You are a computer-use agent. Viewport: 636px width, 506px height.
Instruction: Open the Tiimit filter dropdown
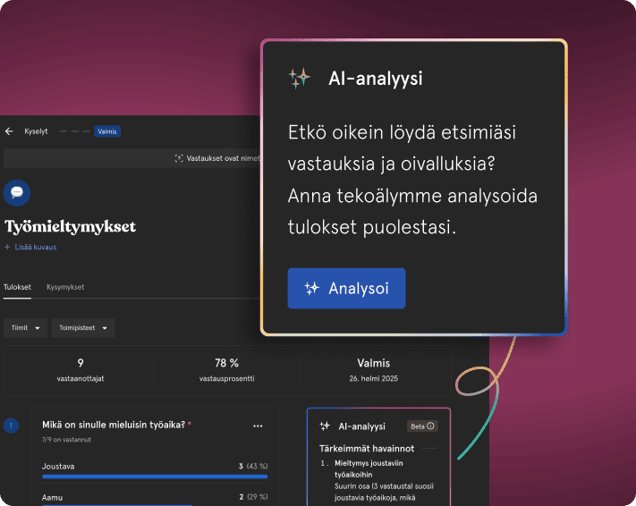pyautogui.click(x=26, y=328)
